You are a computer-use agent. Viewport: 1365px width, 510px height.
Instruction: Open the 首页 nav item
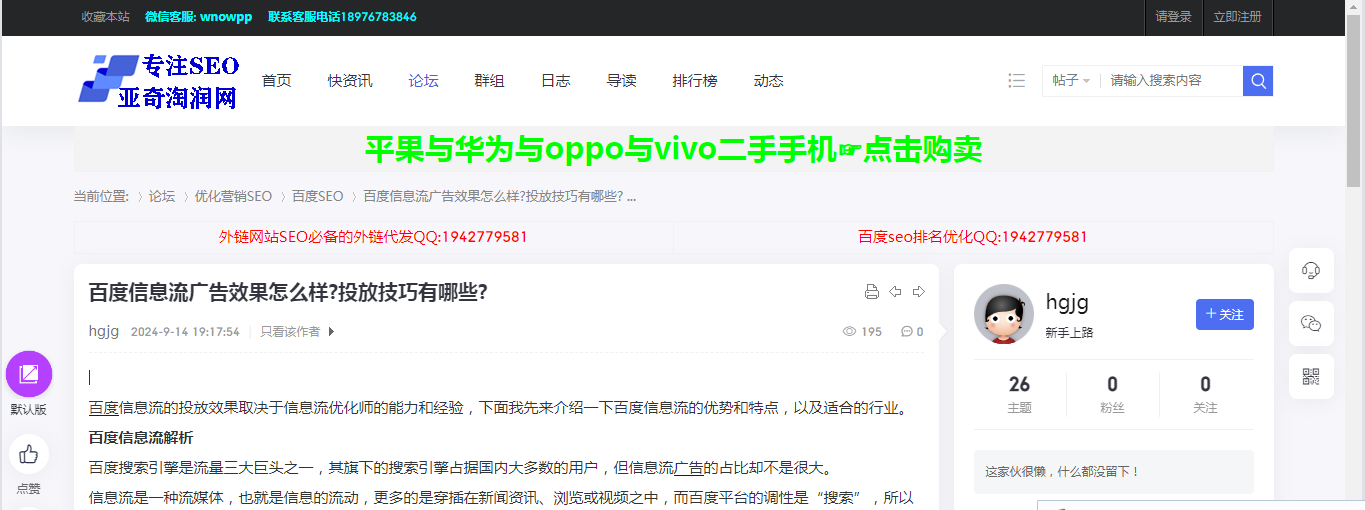coord(277,81)
